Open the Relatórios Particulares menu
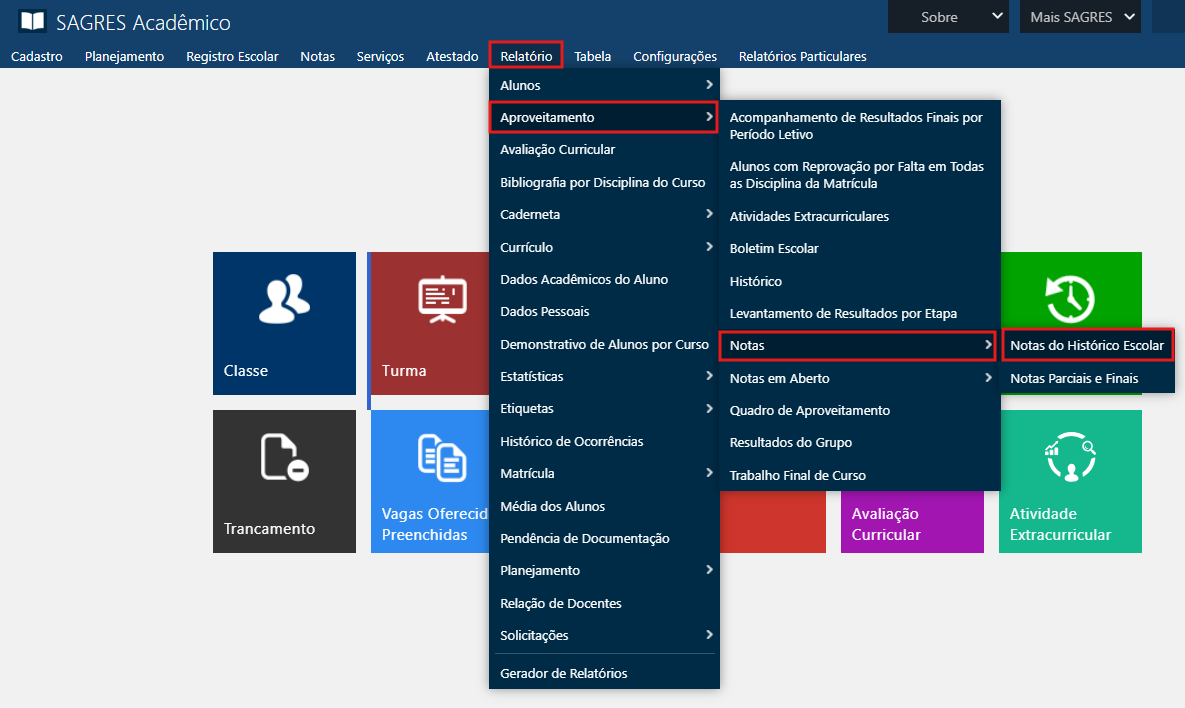Viewport: 1185px width, 708px height. pos(802,56)
